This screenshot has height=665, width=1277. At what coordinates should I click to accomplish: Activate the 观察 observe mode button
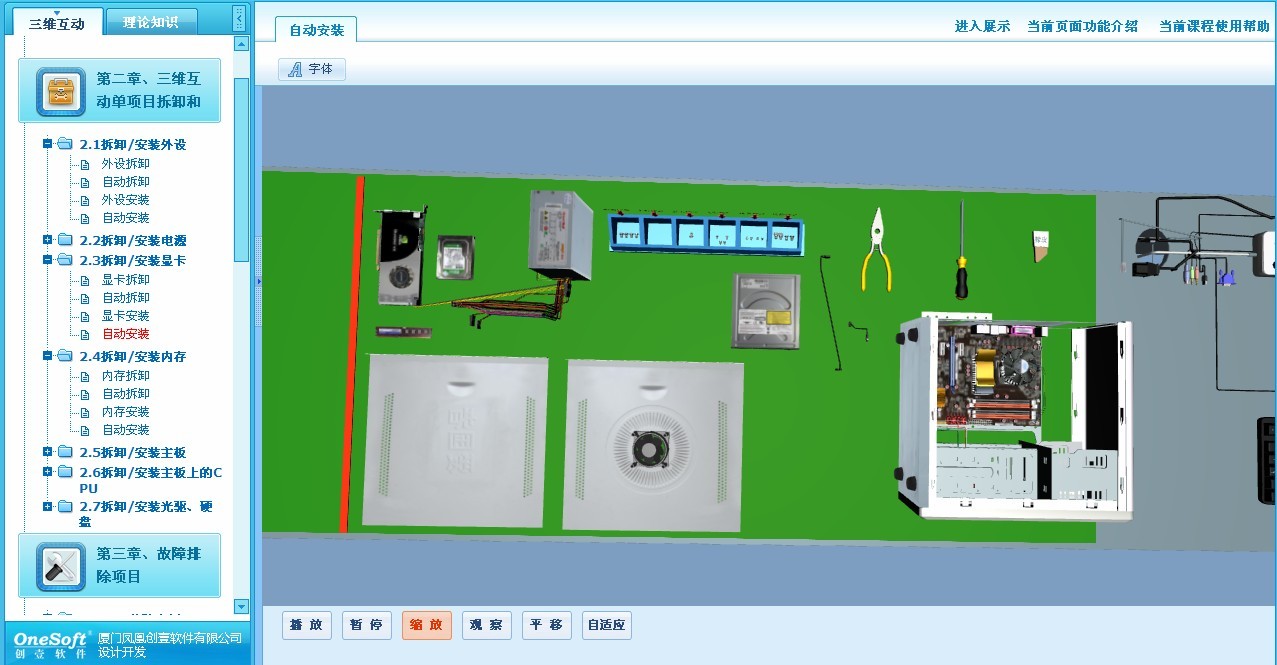[487, 625]
